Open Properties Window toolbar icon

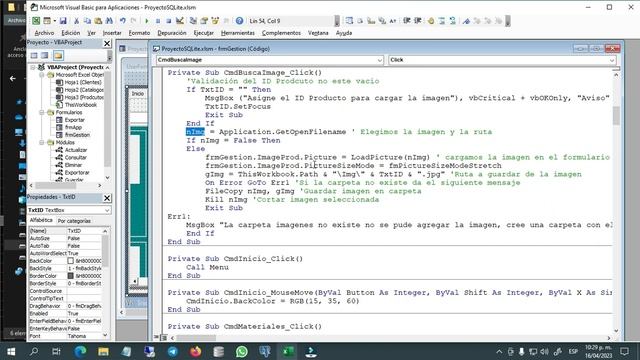tap(204, 21)
